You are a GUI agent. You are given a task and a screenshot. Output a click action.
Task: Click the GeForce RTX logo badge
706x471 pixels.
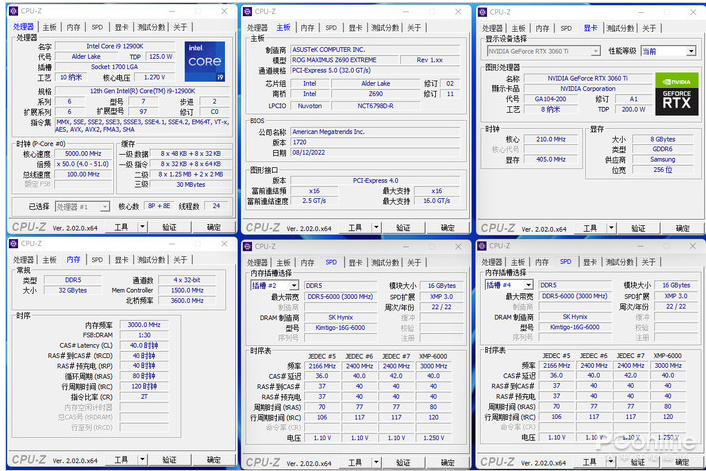point(675,103)
